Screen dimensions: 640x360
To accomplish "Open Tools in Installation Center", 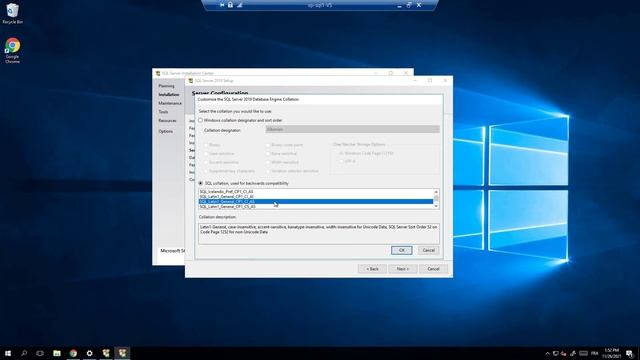I will 163,112.
